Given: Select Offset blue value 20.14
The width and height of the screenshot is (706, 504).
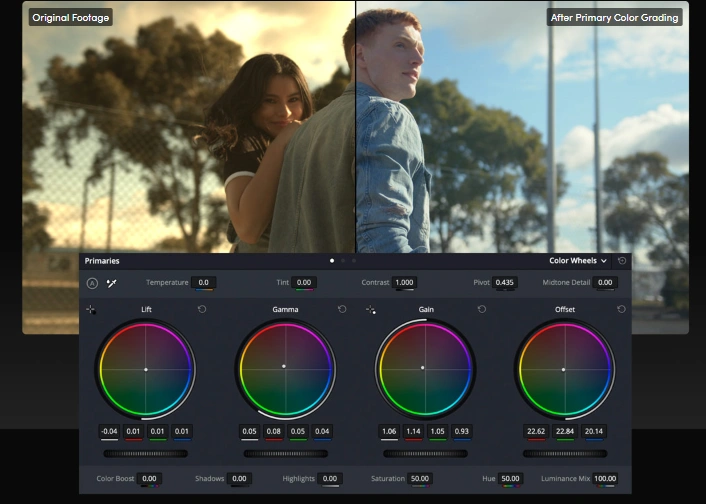Looking at the screenshot, I should coord(594,431).
